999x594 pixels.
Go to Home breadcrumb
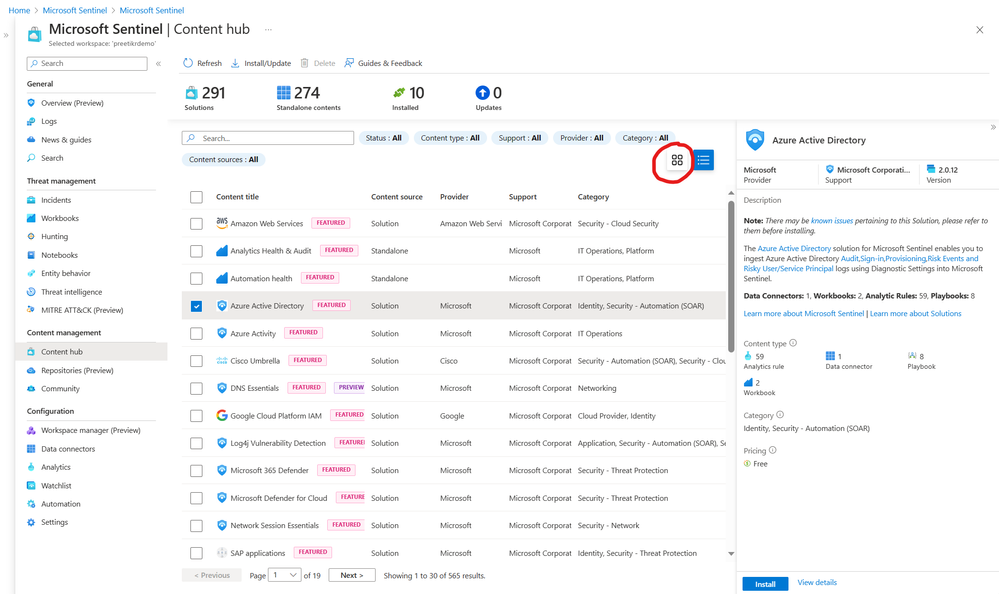tap(19, 10)
